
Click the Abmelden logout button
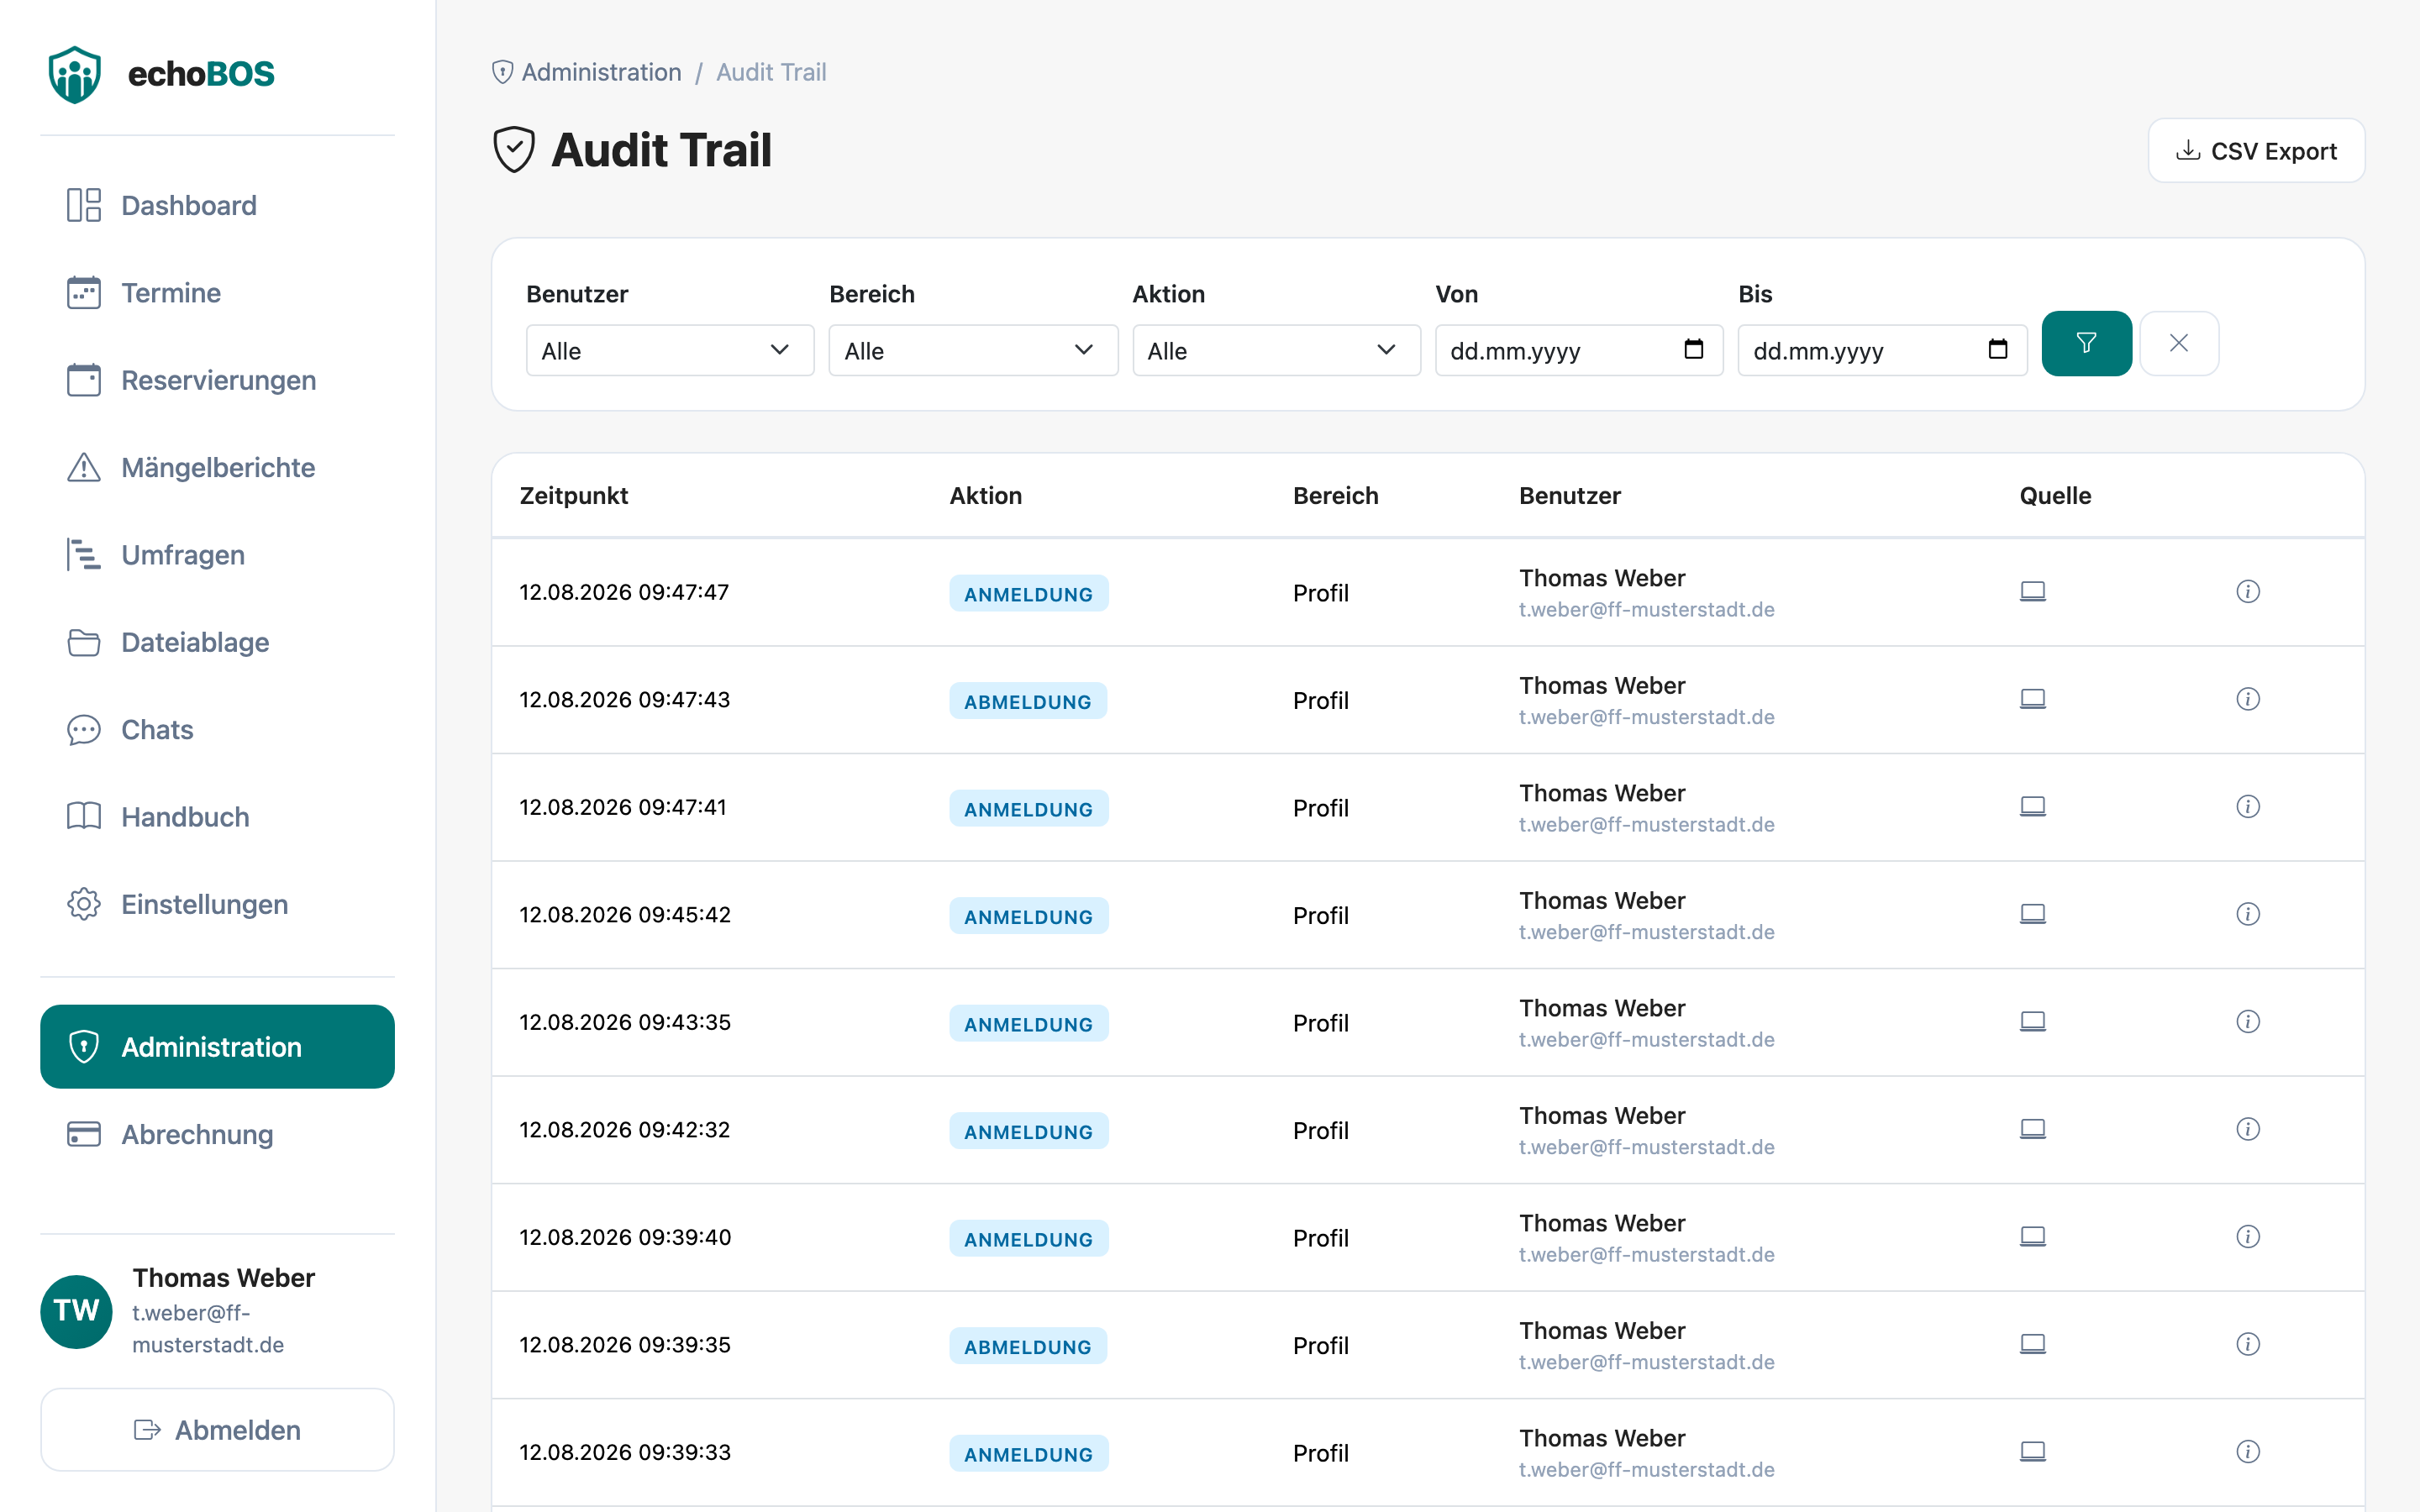(x=217, y=1430)
